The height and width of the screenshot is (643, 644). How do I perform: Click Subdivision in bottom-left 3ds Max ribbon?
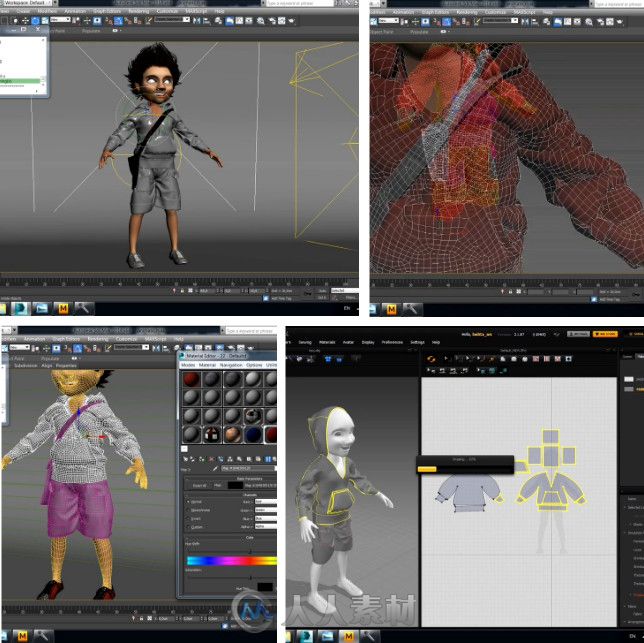pos(25,365)
